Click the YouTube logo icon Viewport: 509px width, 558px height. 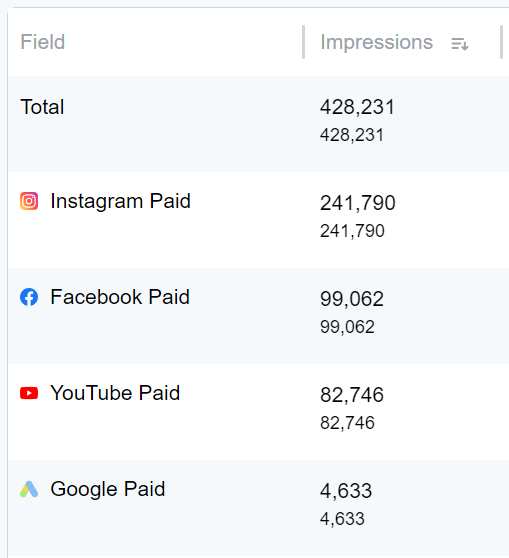(29, 393)
